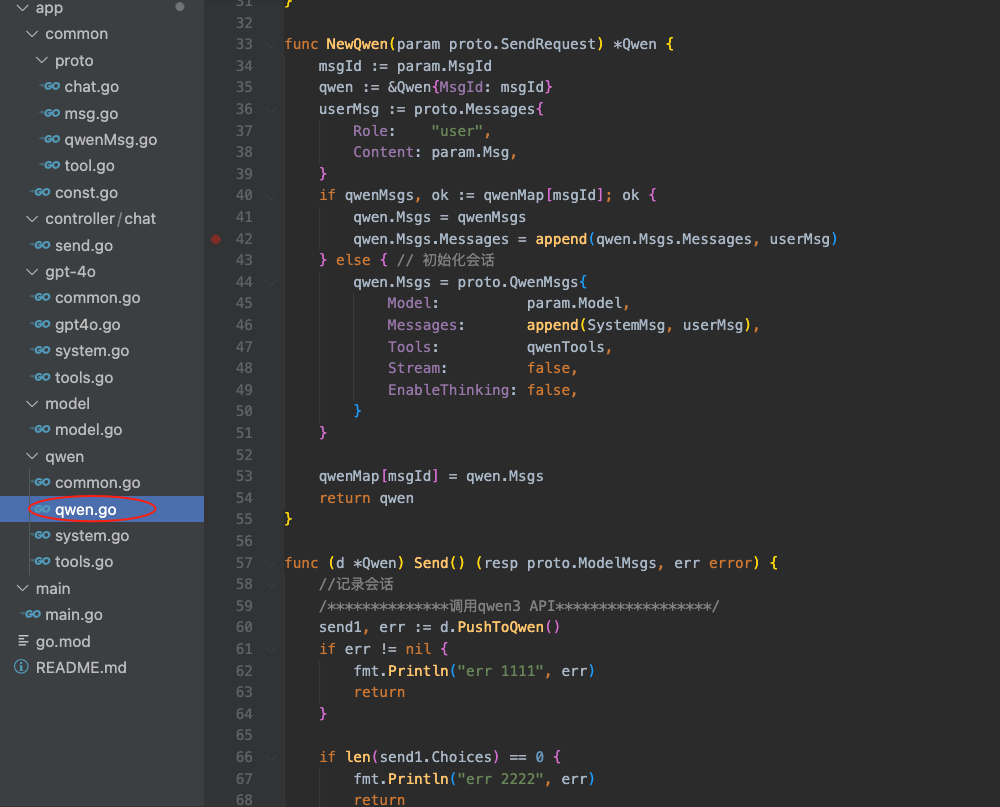The width and height of the screenshot is (1000, 807).
Task: Click the go.mod file icon
Action: tap(22, 642)
